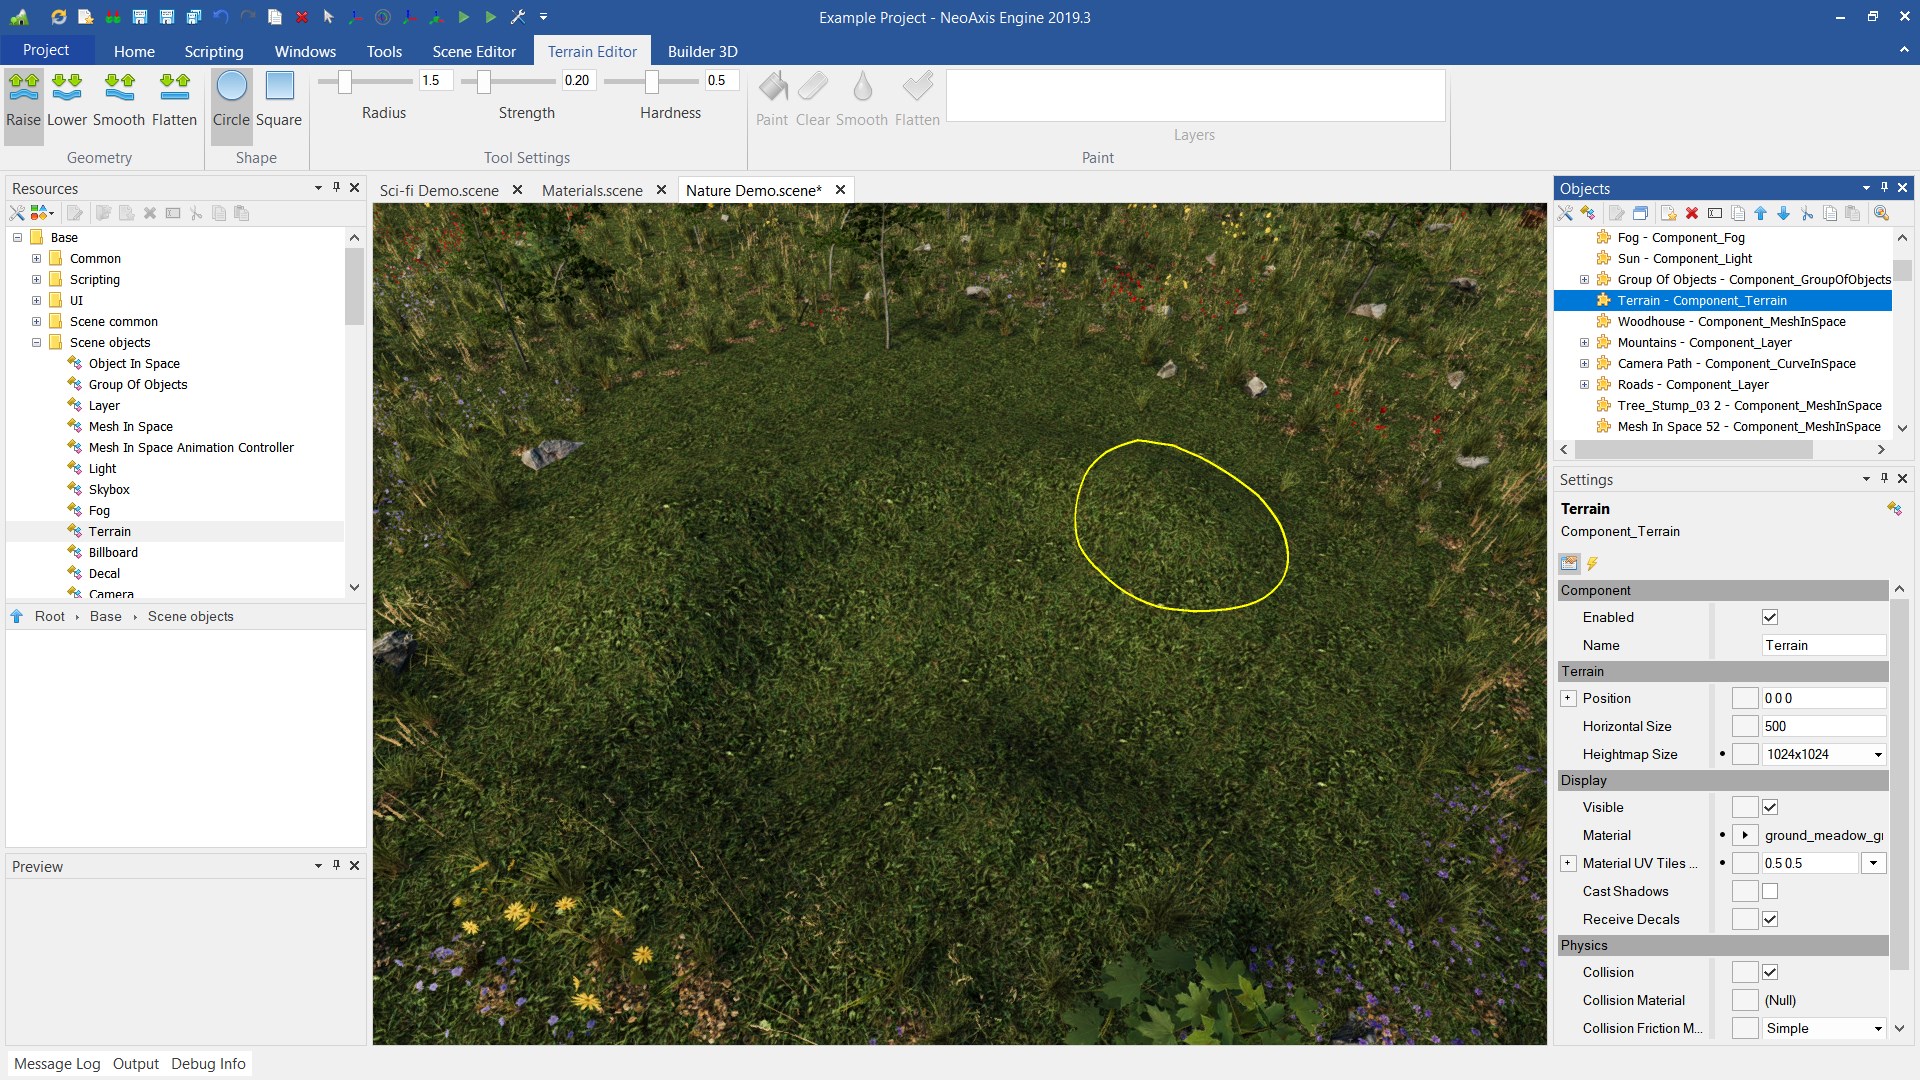Click the red delete icon in Objects toolbar
This screenshot has width=1920, height=1080.
point(1692,213)
